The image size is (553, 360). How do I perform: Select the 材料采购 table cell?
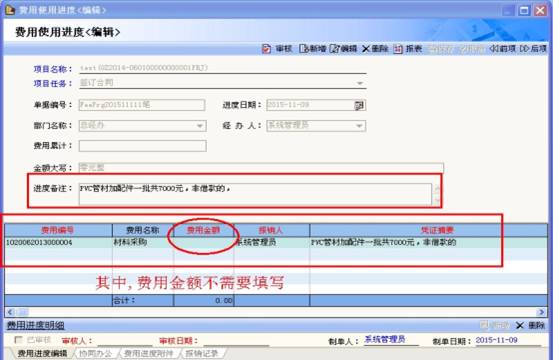[x=143, y=243]
